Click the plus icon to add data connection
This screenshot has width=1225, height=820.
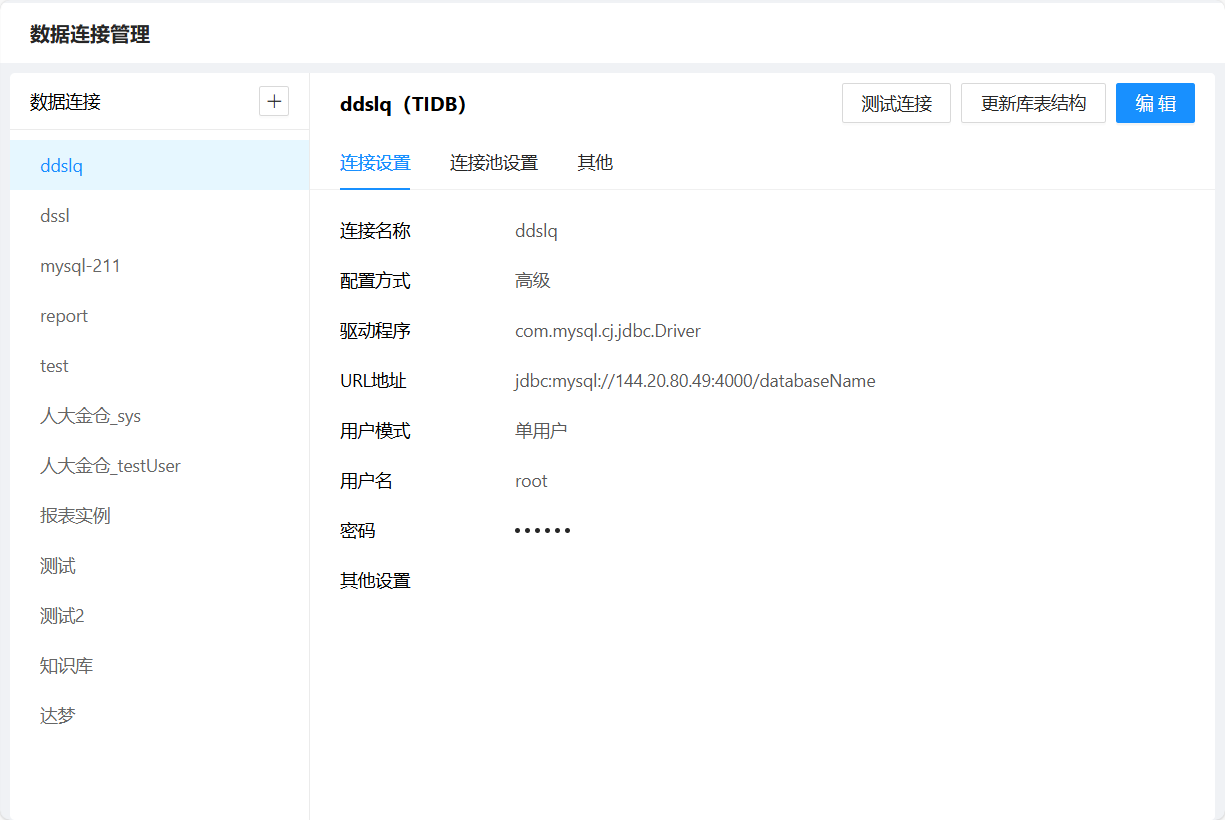click(x=274, y=101)
